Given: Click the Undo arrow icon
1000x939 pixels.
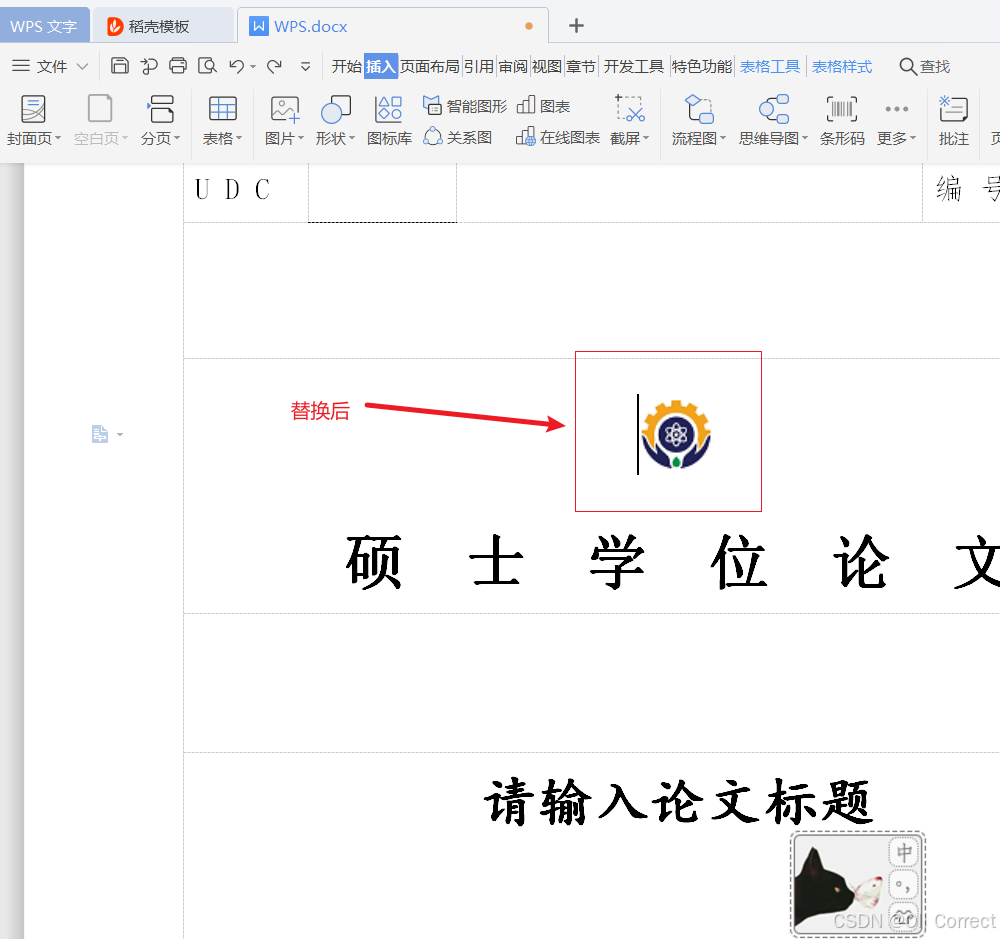Looking at the screenshot, I should pos(237,66).
